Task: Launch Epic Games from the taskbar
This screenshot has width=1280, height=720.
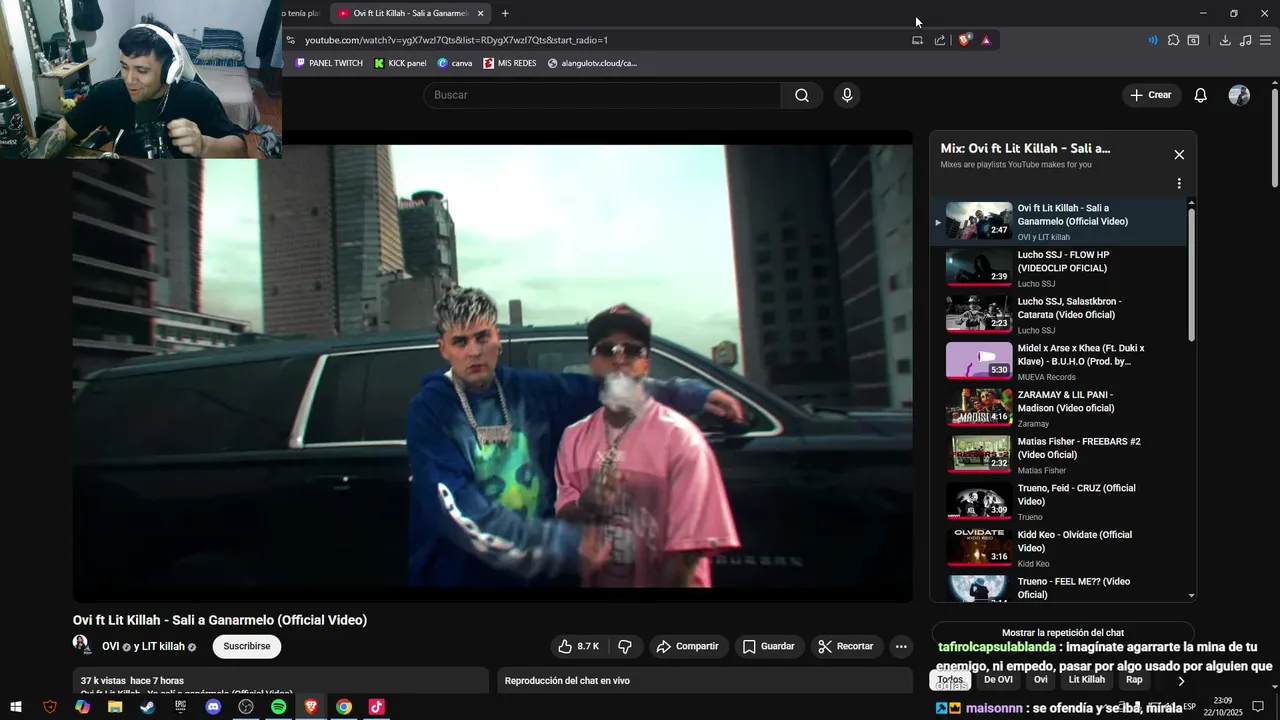Action: tap(180, 707)
